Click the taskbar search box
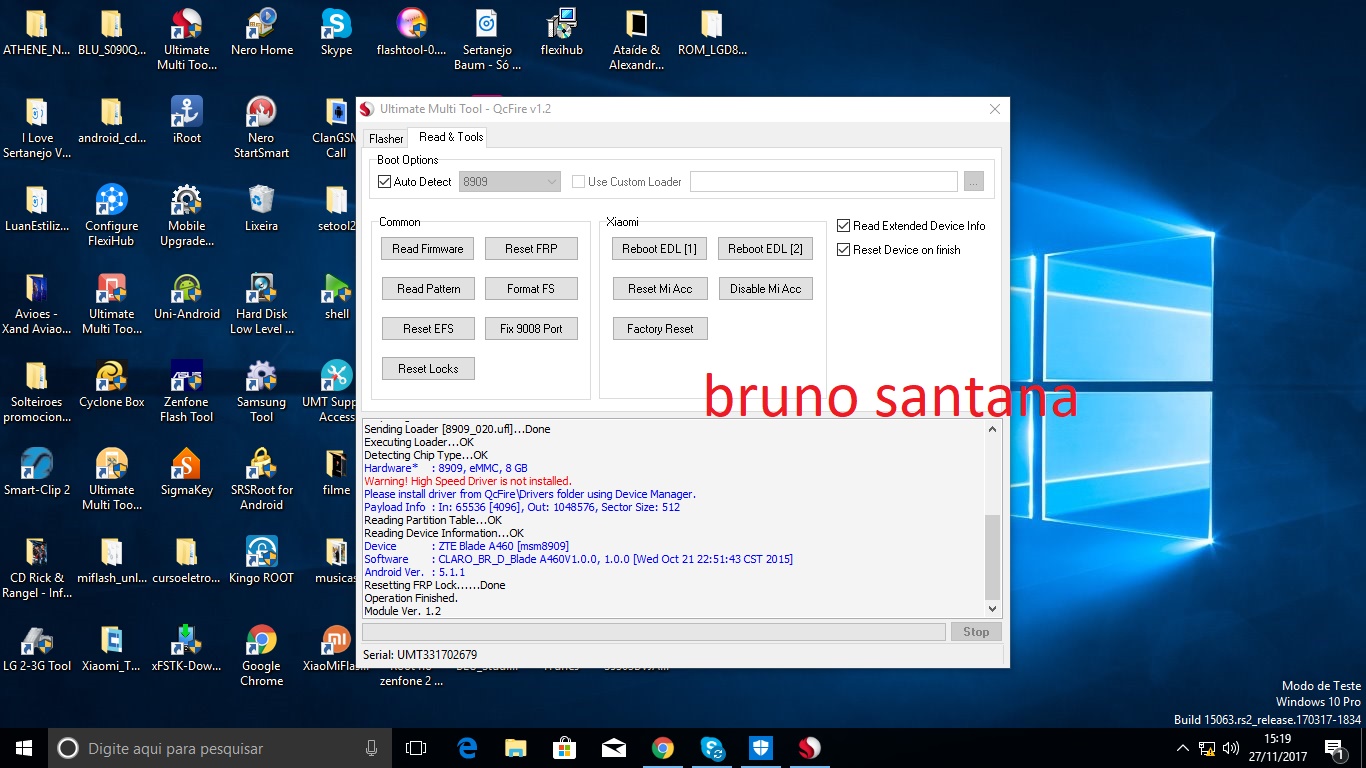 point(222,748)
